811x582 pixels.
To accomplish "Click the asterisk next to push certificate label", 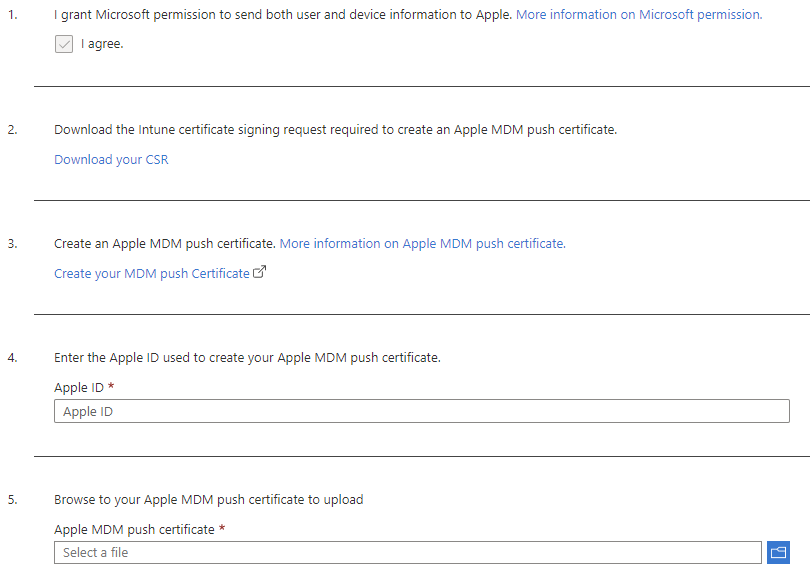I will tap(222, 528).
